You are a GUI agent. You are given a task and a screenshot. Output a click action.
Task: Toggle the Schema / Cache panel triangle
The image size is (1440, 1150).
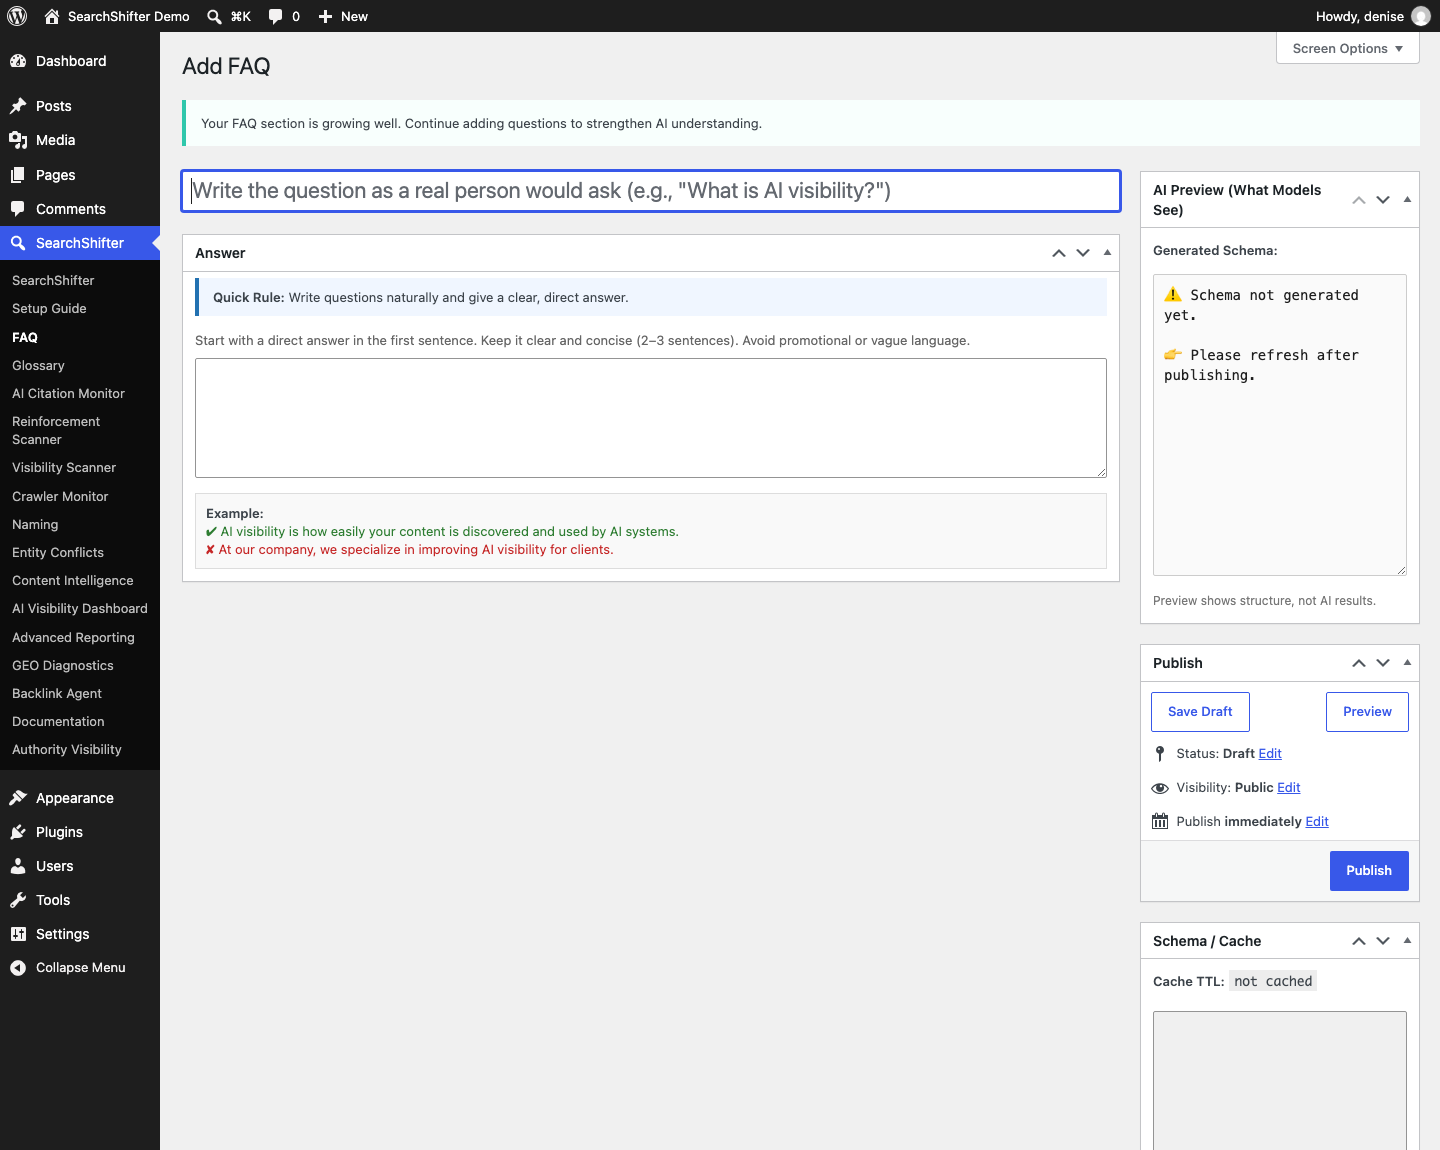(1407, 941)
